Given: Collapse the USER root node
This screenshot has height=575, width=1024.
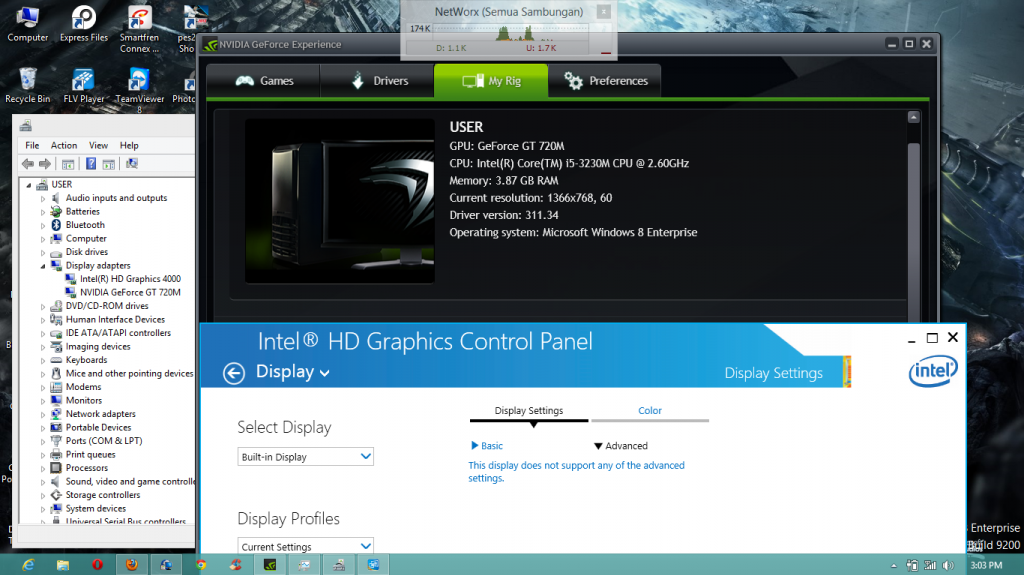Looking at the screenshot, I should click(x=29, y=185).
